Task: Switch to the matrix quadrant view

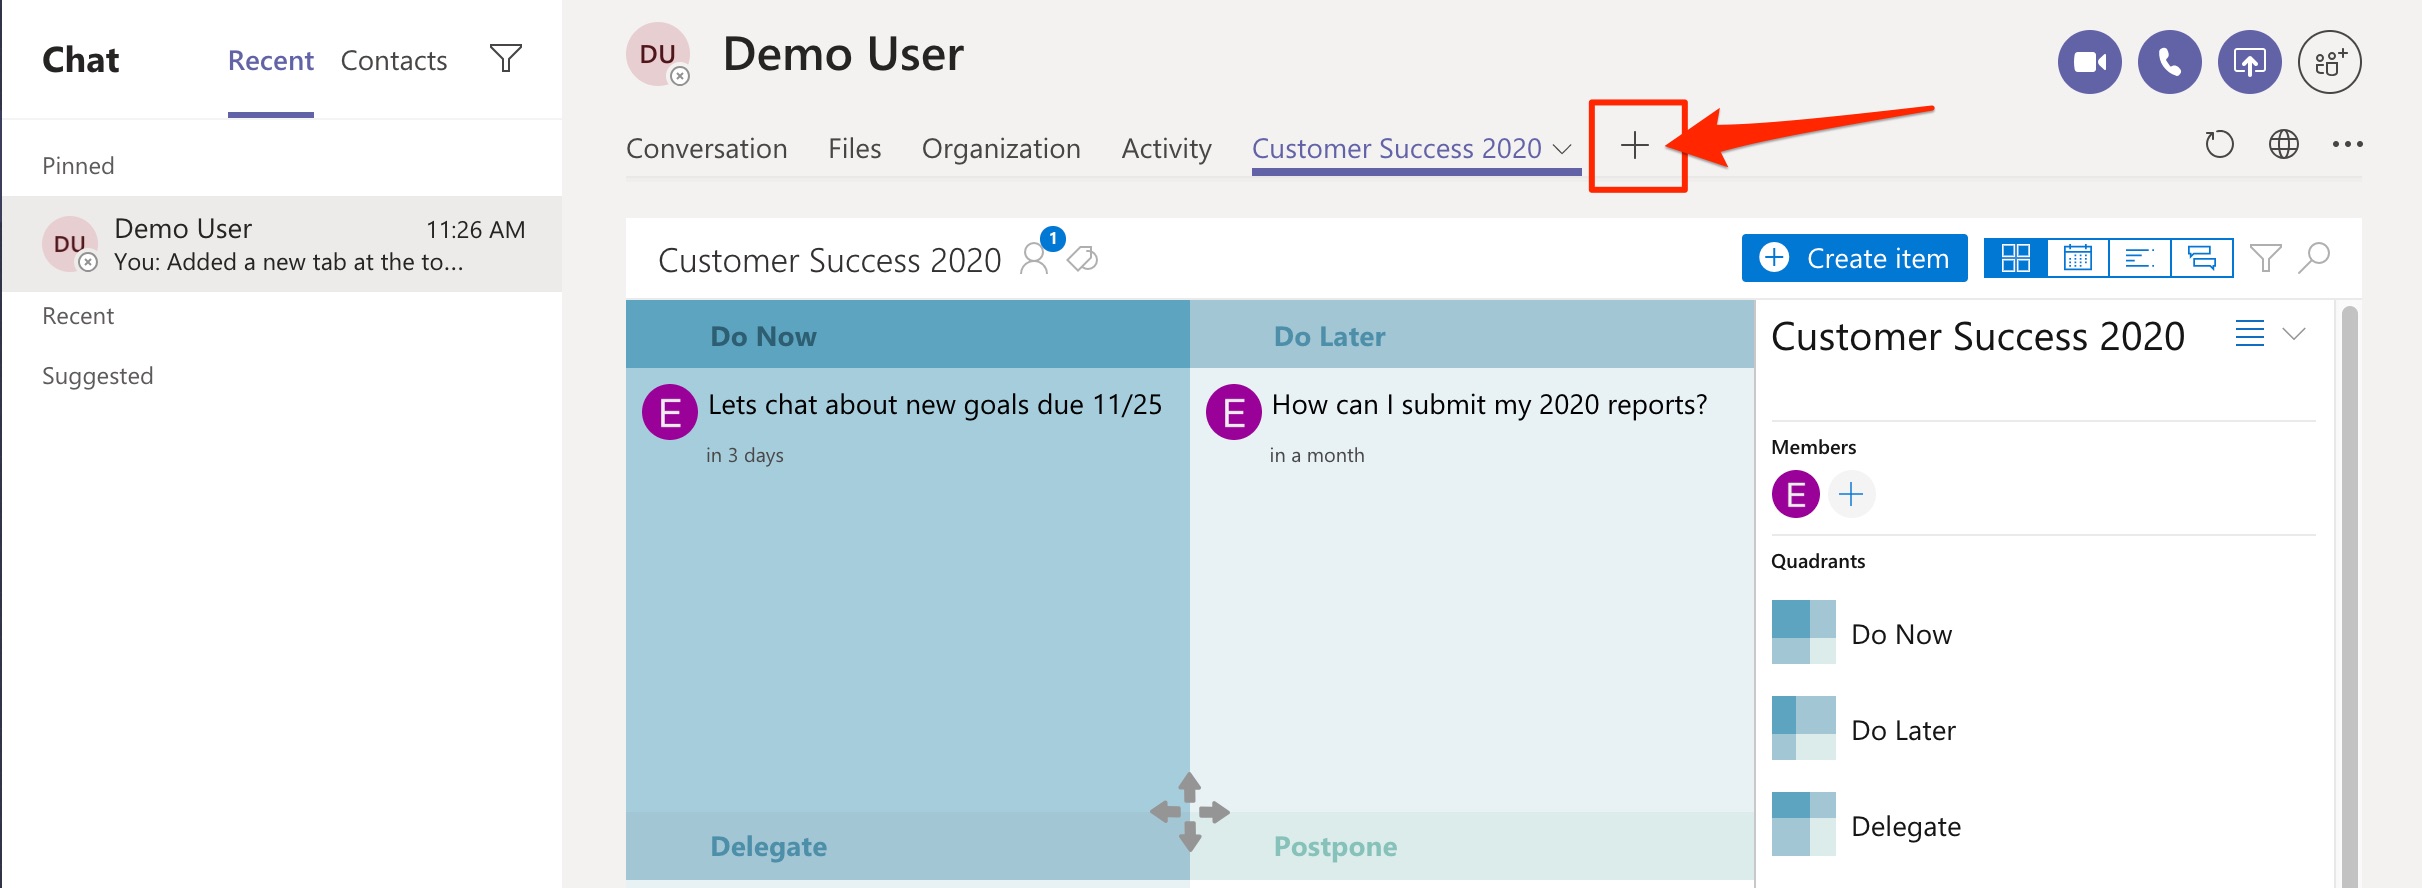Action: (2015, 258)
